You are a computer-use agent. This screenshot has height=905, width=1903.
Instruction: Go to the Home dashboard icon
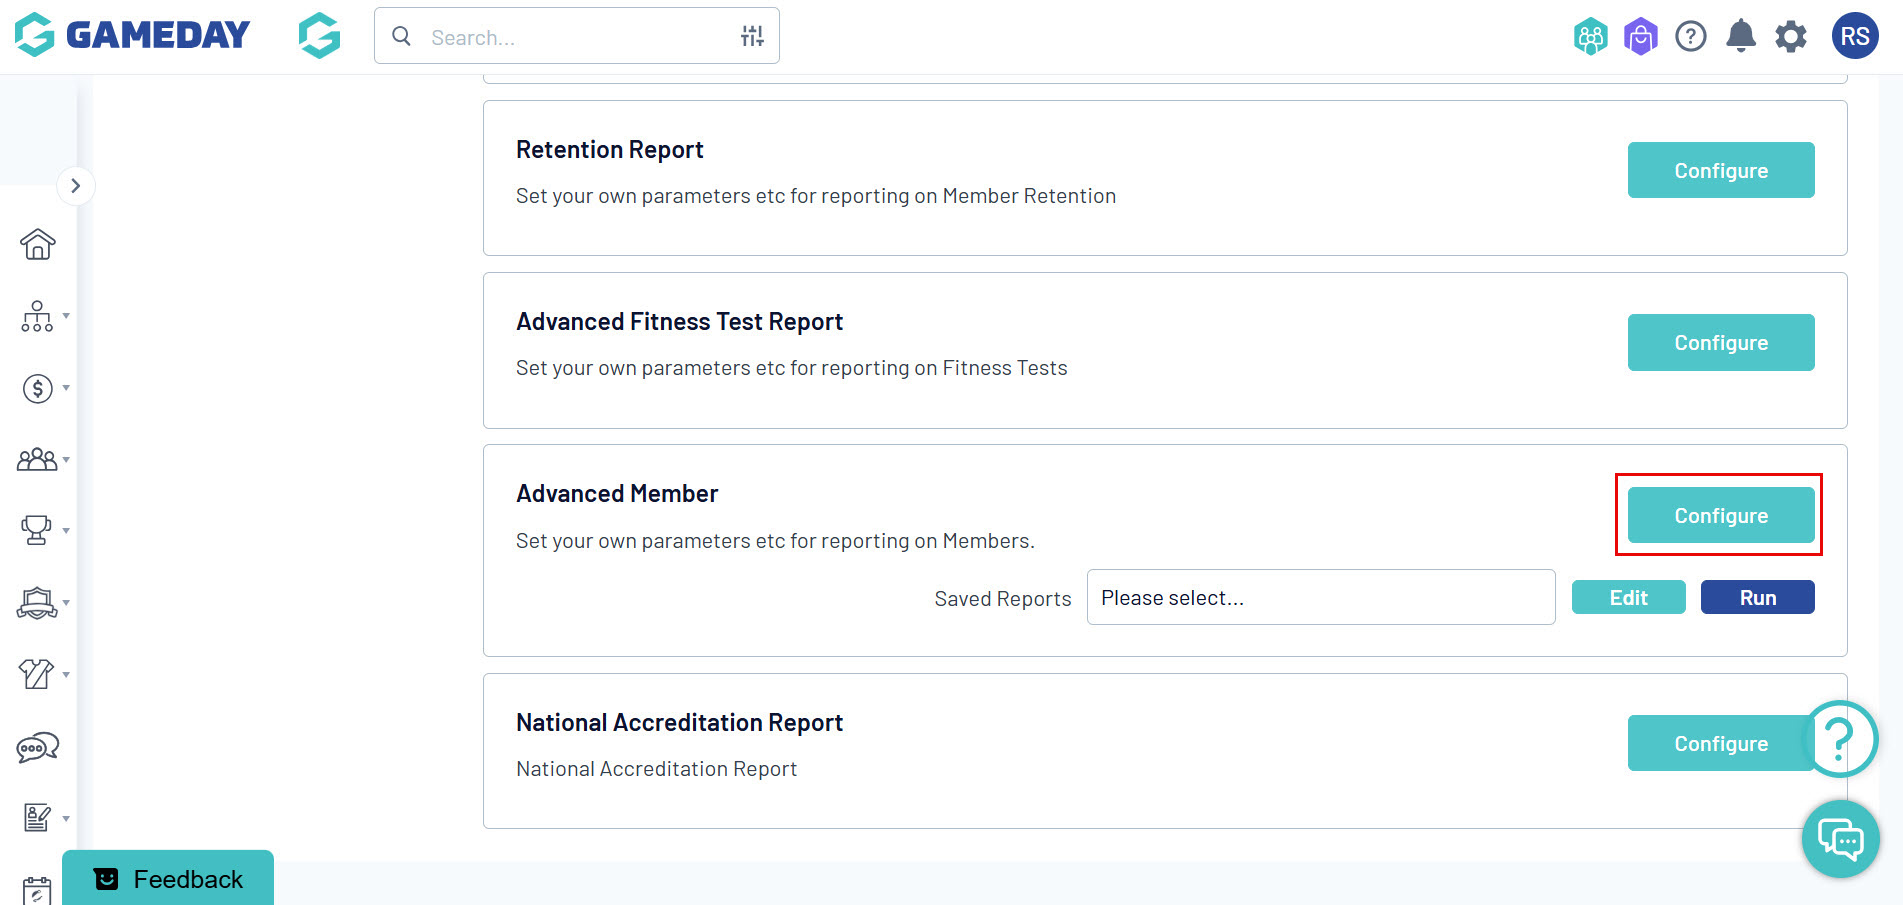point(38,244)
